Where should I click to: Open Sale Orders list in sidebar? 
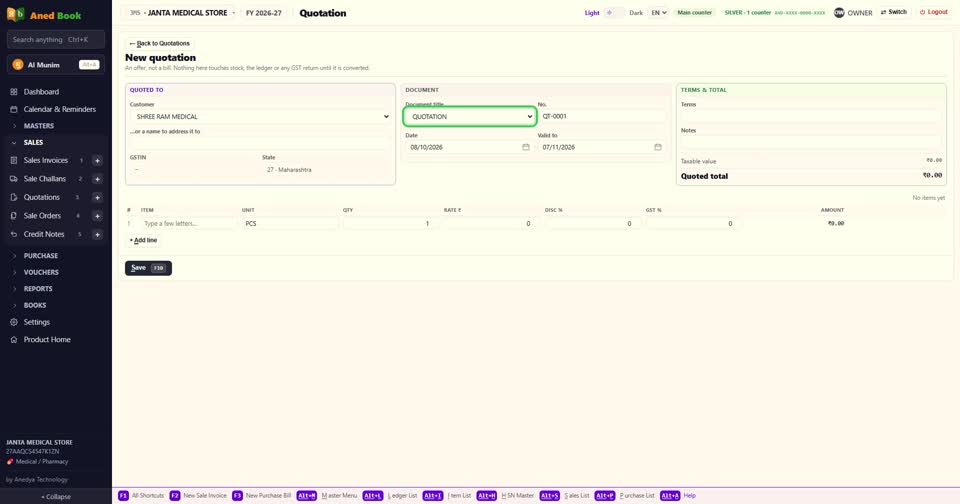[42, 216]
